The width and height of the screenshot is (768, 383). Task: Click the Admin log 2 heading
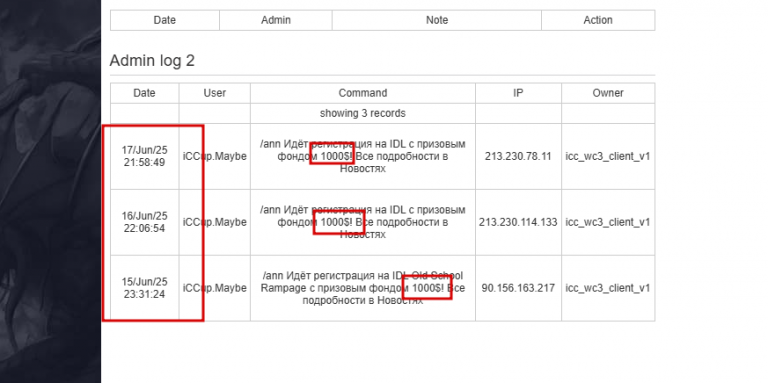point(152,61)
